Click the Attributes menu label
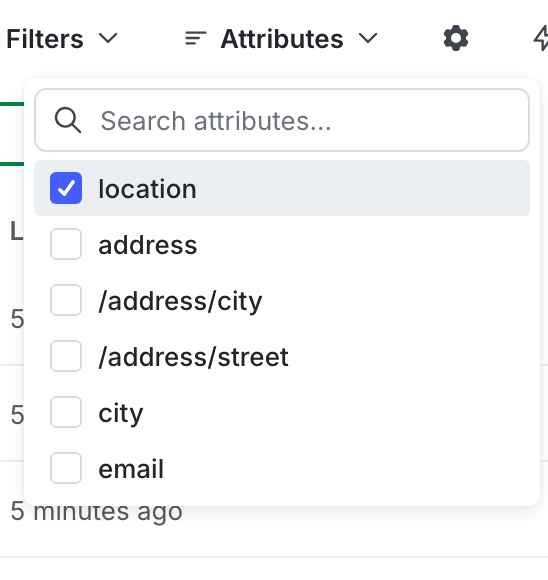 pos(282,39)
